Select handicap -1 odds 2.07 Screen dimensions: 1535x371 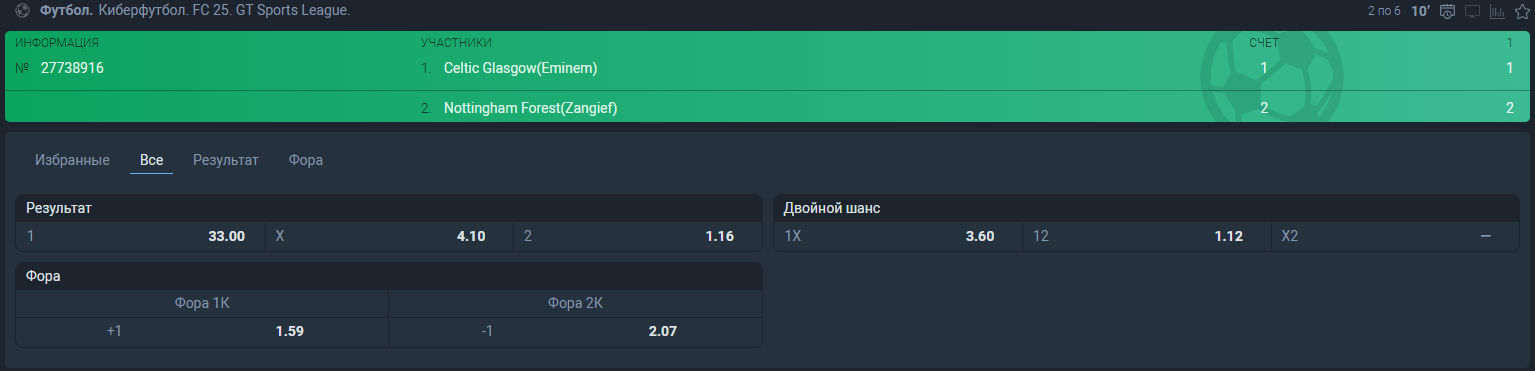pyautogui.click(x=575, y=331)
